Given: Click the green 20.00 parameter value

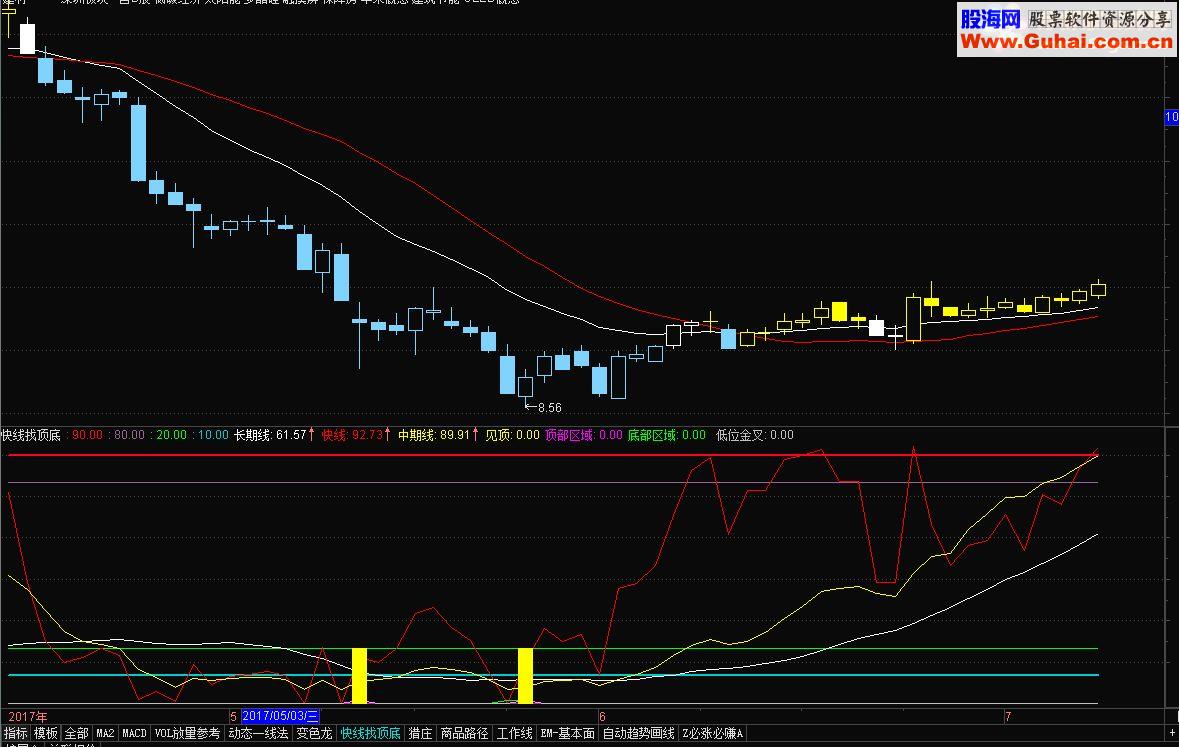Looking at the screenshot, I should [x=171, y=435].
